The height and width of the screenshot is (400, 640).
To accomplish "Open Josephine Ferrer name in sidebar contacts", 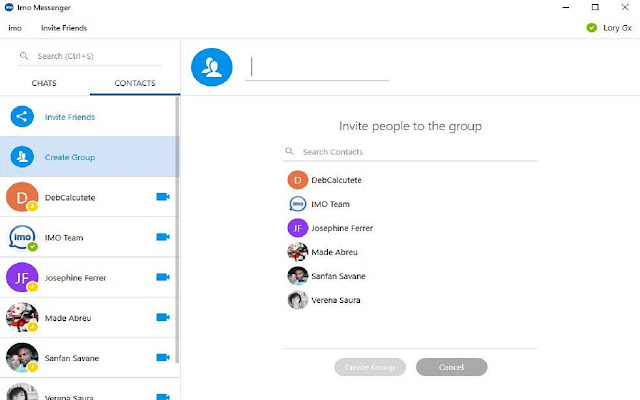I will [75, 278].
